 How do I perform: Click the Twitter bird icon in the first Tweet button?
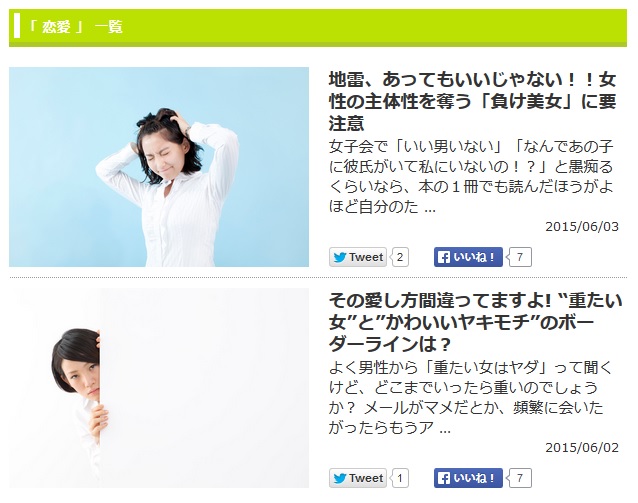[x=340, y=257]
